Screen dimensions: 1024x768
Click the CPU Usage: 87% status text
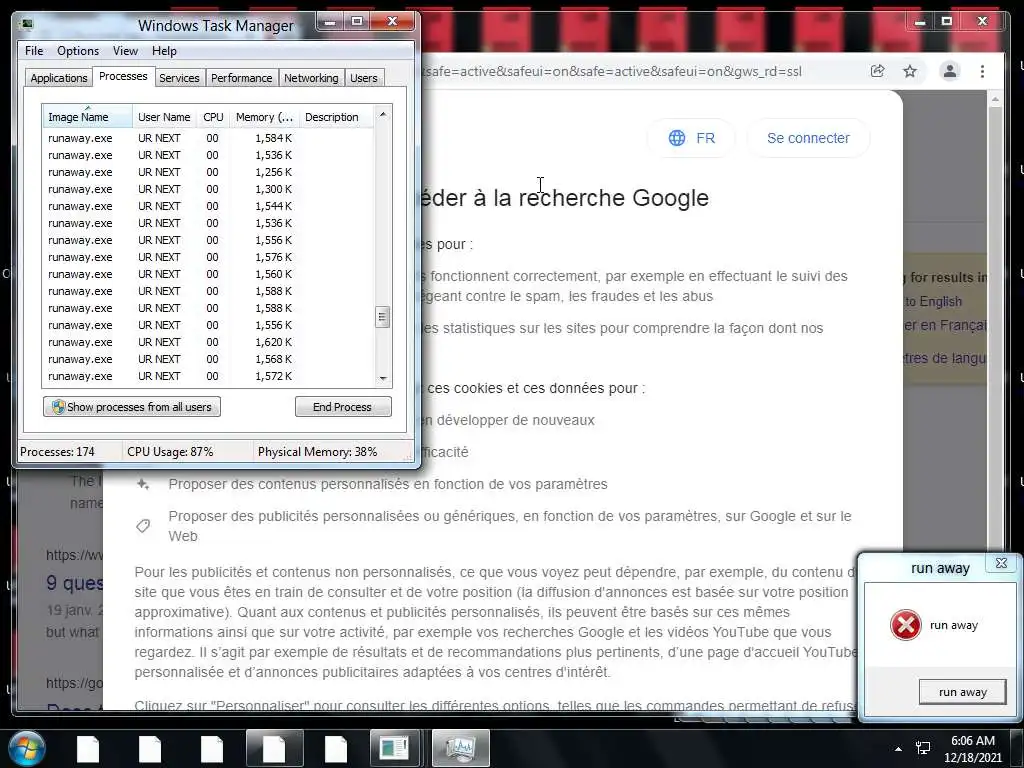click(170, 451)
